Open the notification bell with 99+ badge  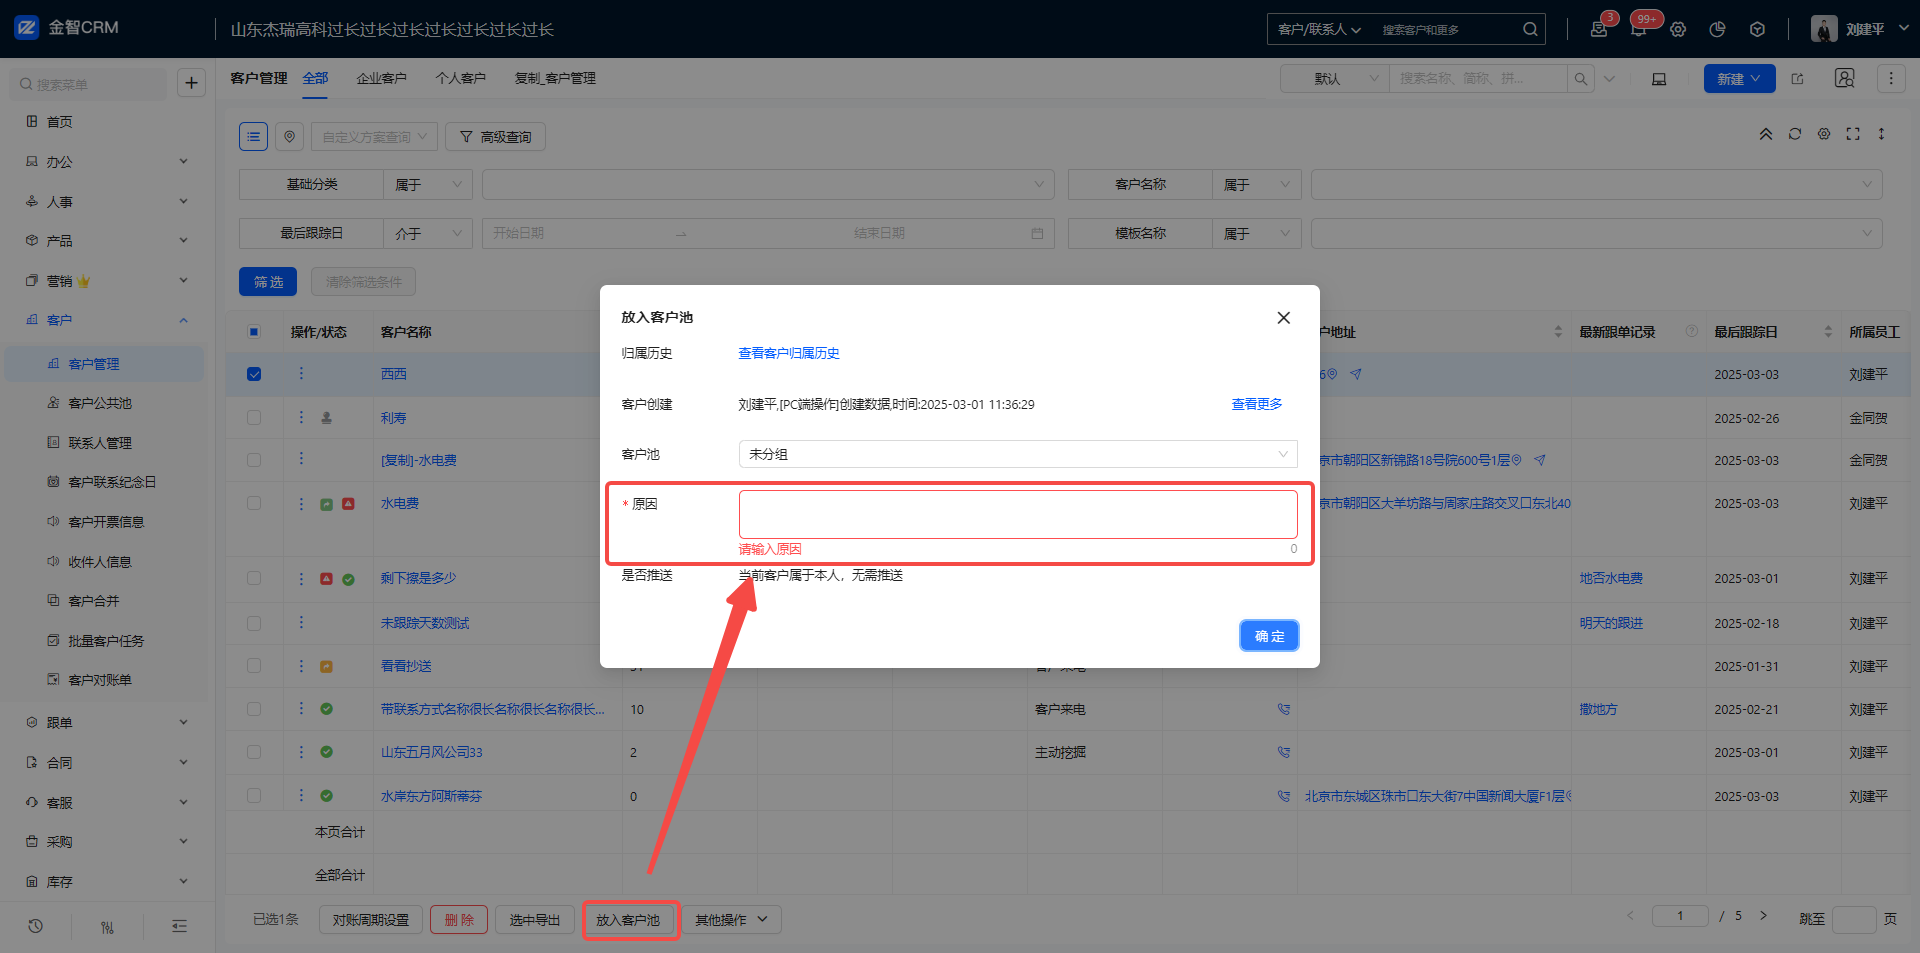1638,29
